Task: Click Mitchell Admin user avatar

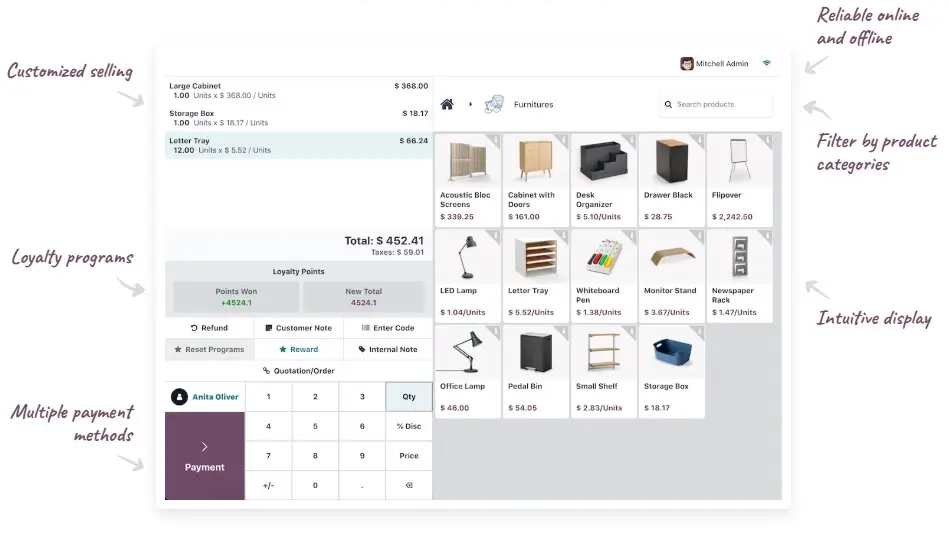Action: click(x=687, y=64)
